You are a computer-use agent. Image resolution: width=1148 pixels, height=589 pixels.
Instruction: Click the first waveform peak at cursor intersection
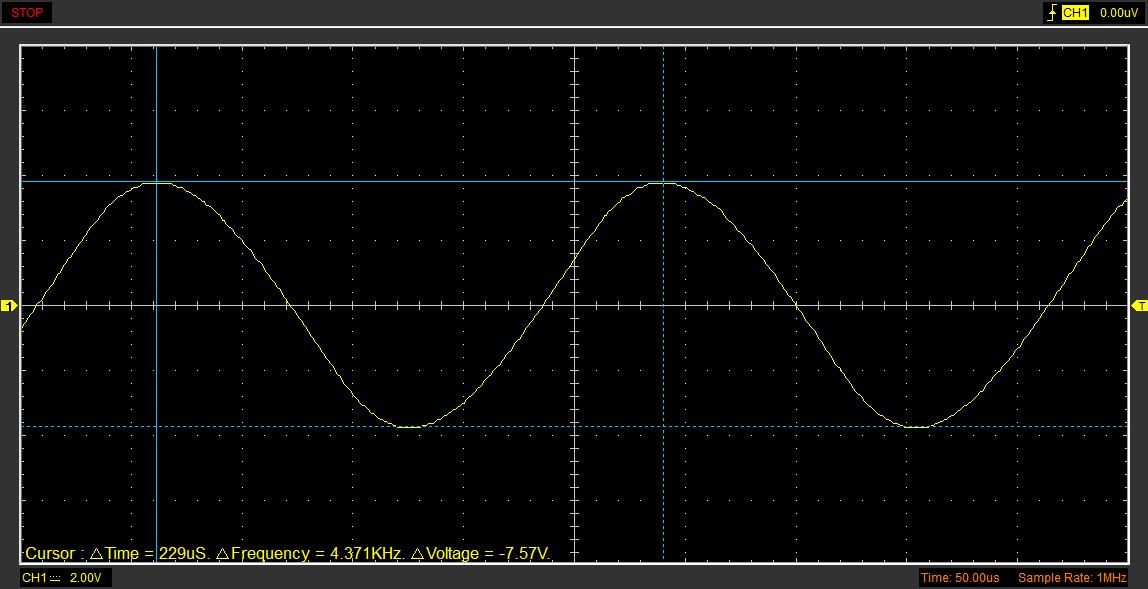pyautogui.click(x=156, y=182)
